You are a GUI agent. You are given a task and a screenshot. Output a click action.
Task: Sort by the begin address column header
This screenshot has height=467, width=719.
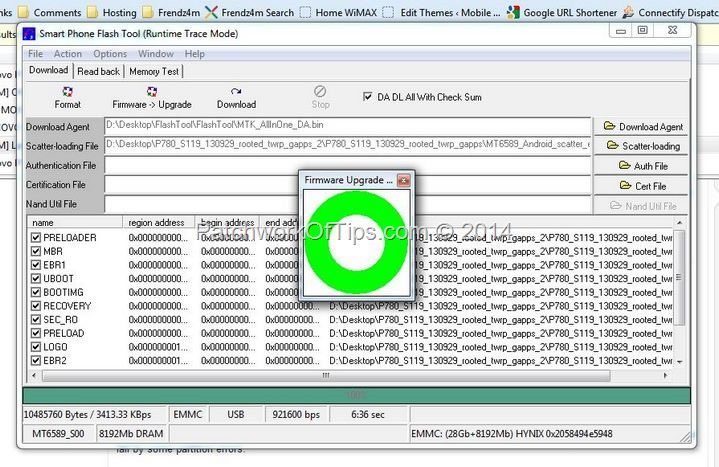point(227,222)
